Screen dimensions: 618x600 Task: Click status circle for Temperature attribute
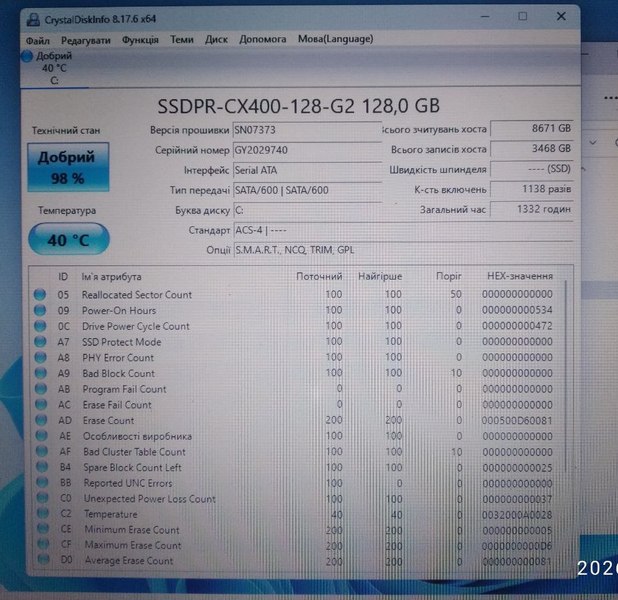pyautogui.click(x=40, y=514)
